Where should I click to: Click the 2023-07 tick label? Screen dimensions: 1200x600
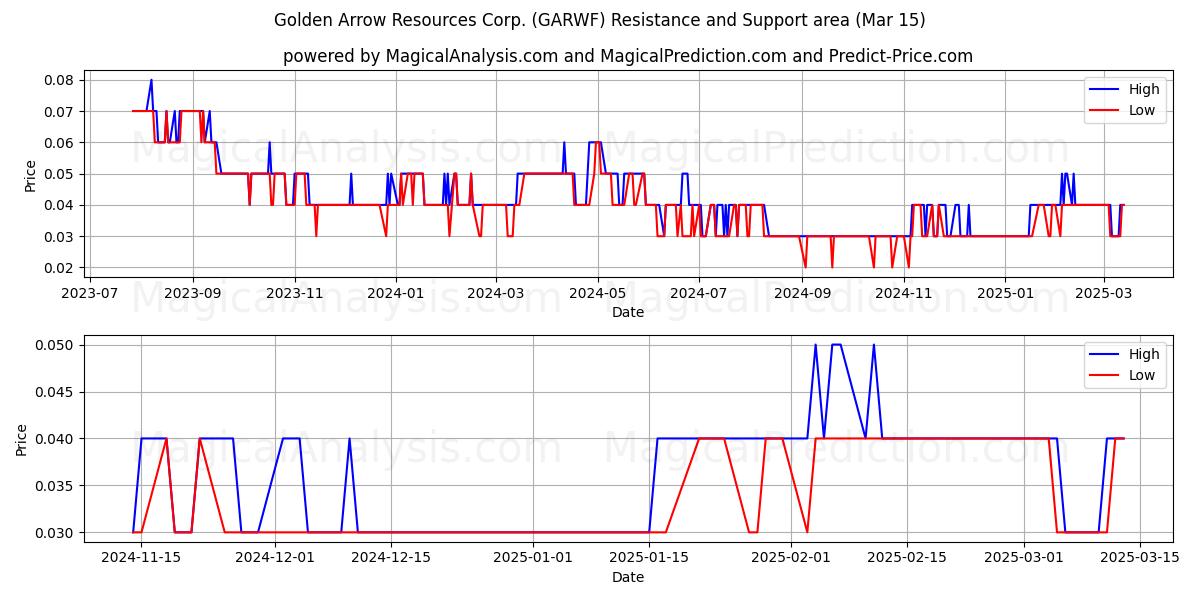click(91, 293)
